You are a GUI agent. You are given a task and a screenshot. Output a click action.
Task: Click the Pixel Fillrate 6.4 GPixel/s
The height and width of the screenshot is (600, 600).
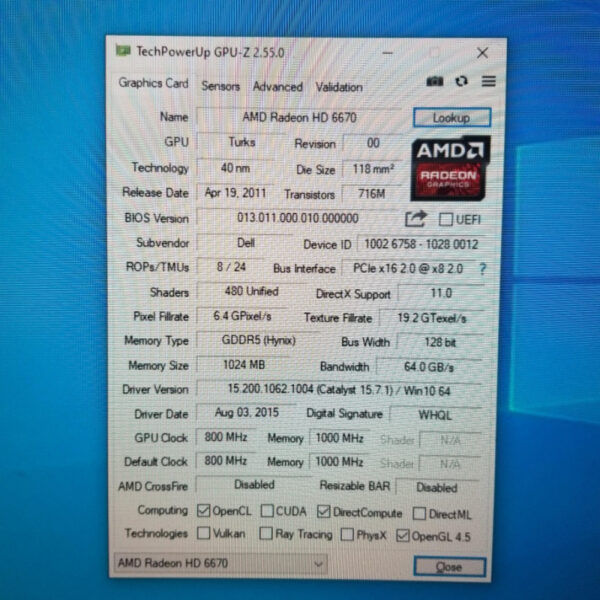[242, 316]
